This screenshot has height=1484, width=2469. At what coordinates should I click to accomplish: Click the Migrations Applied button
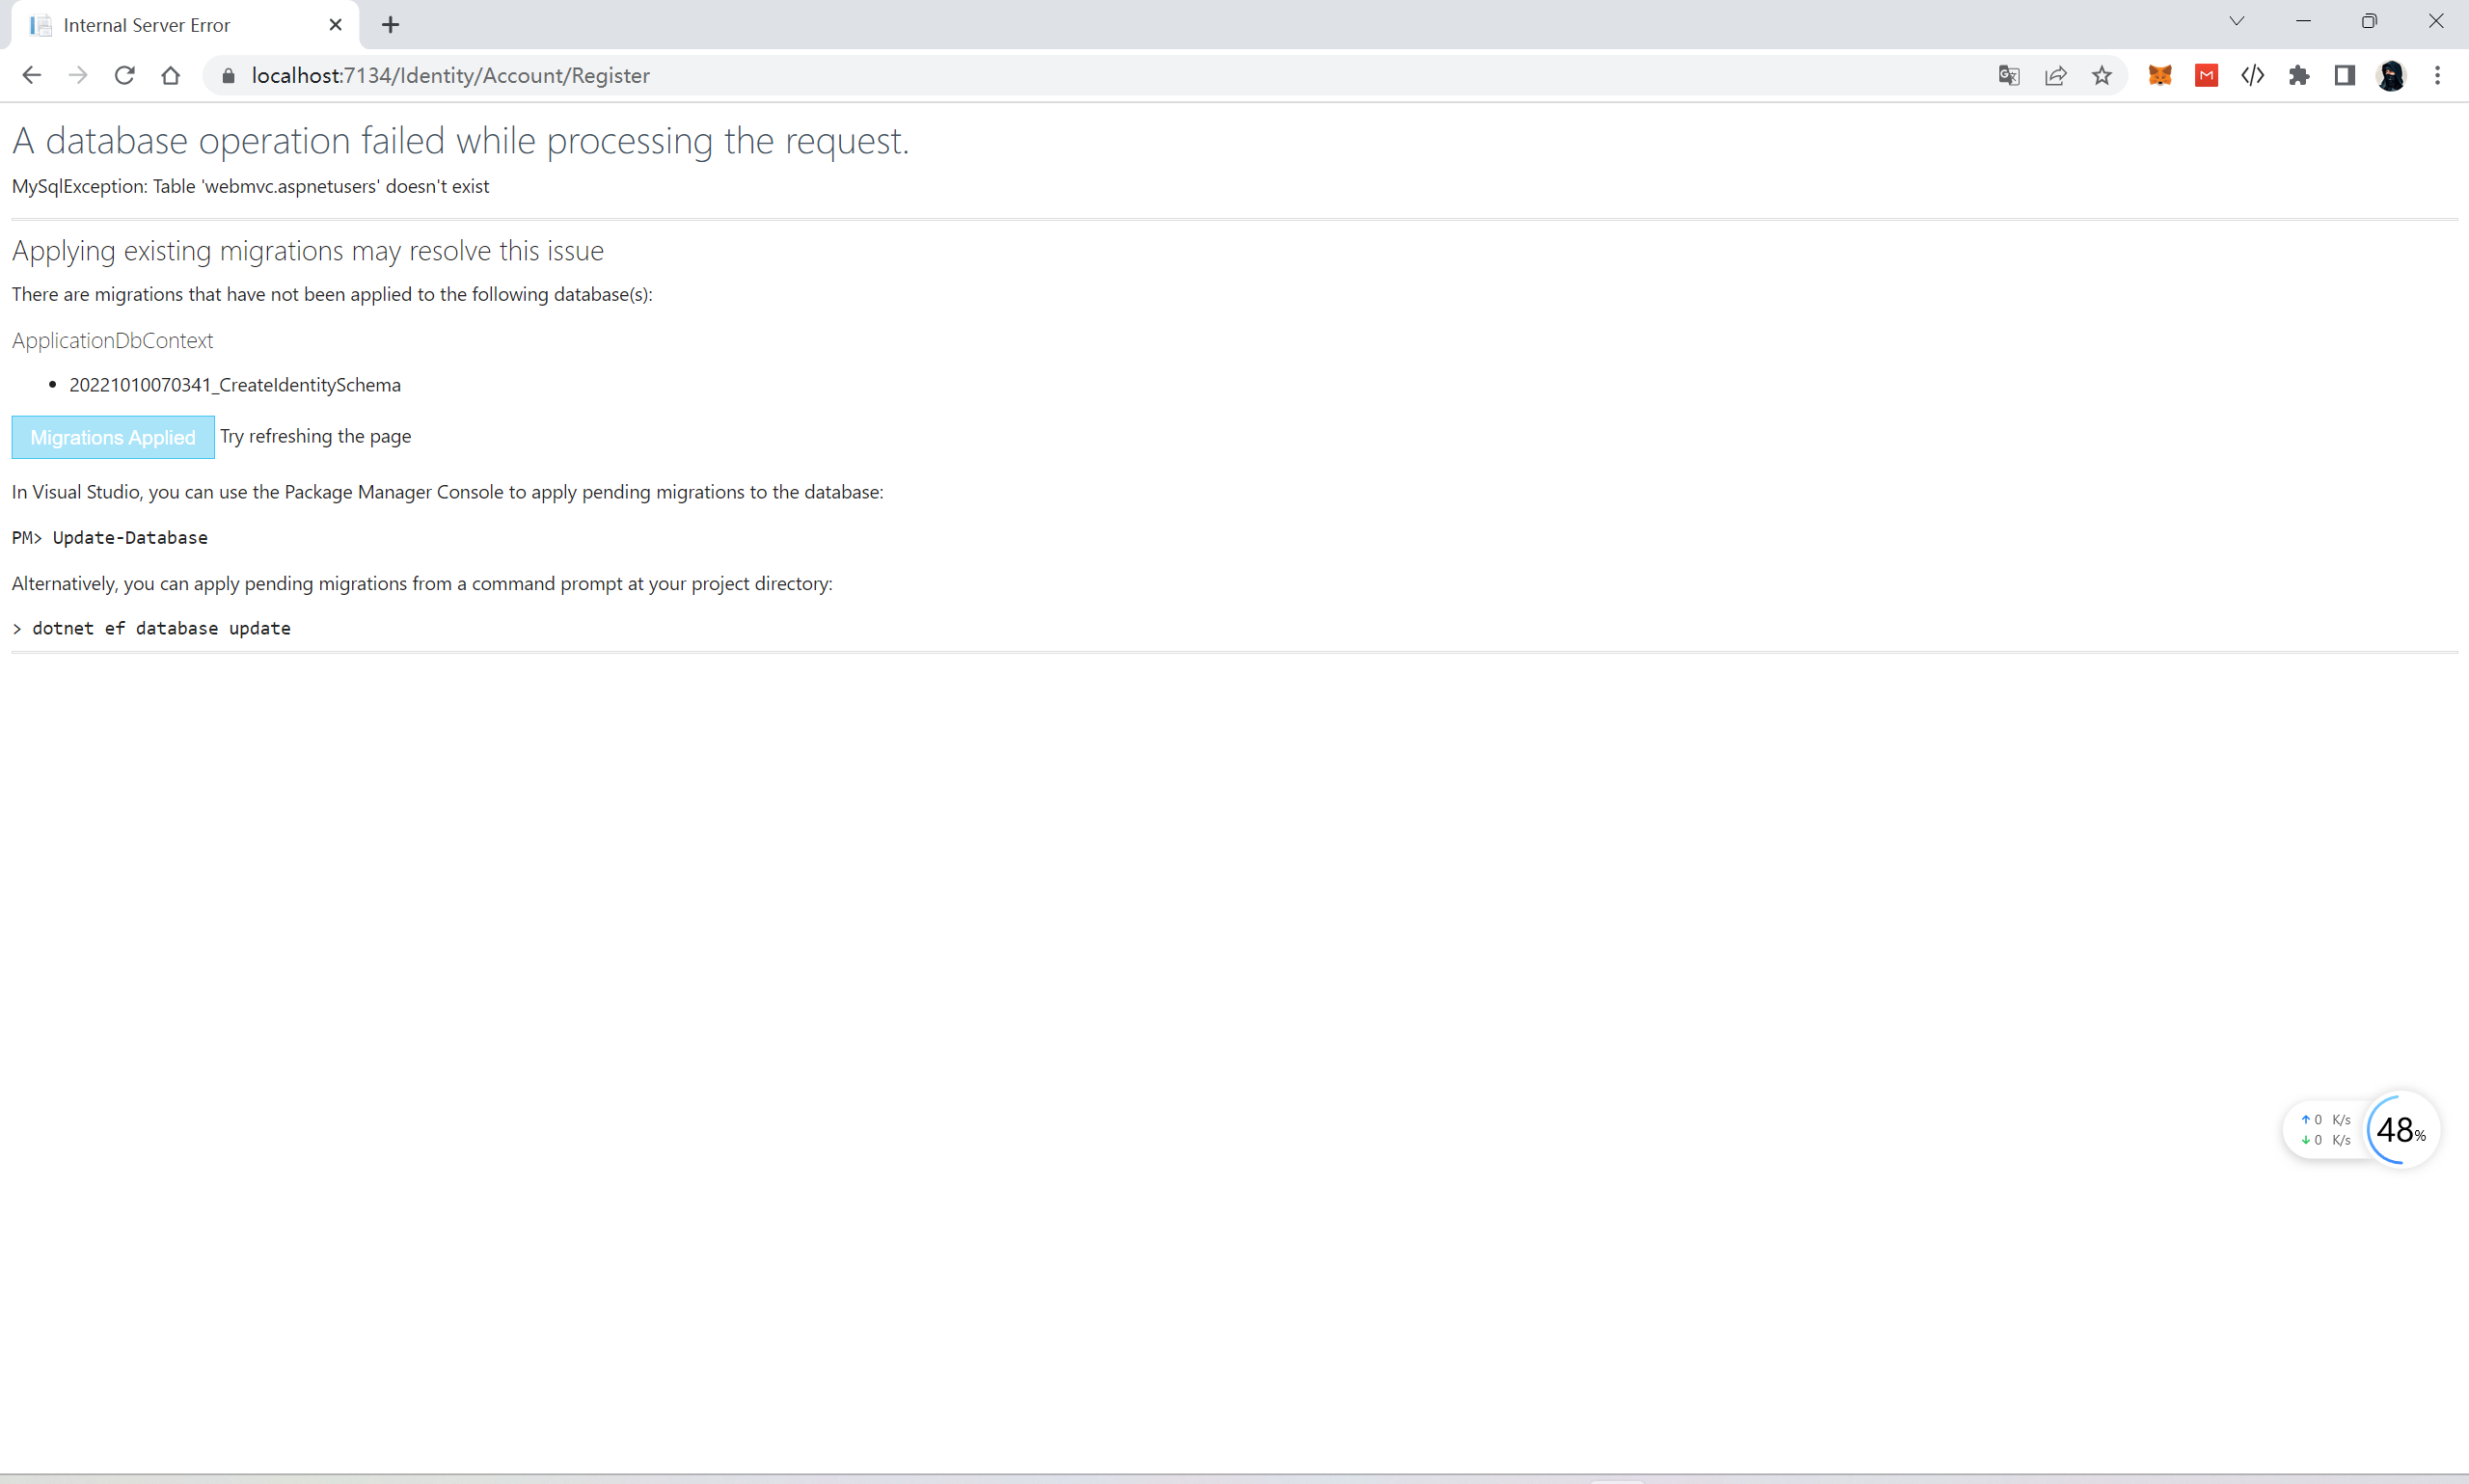pos(113,437)
